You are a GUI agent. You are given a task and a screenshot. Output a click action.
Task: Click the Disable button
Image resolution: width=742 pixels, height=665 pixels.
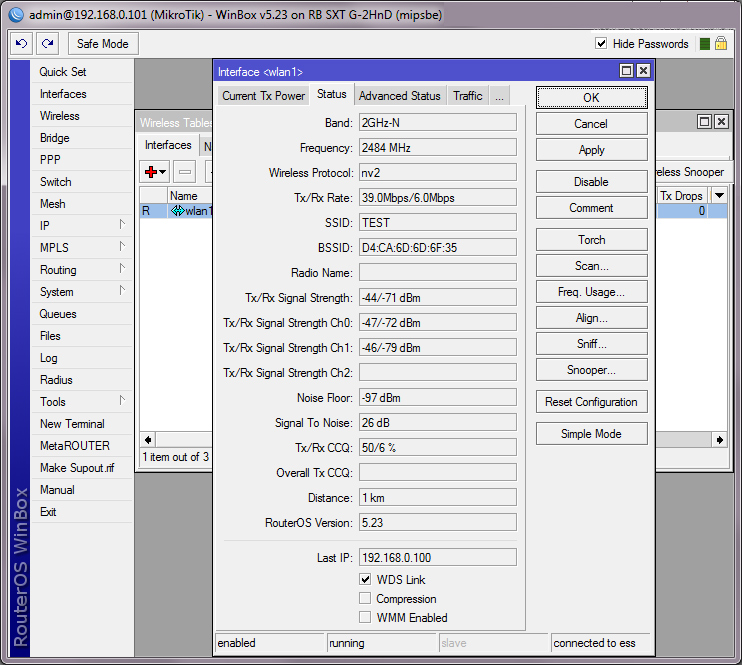pos(592,182)
